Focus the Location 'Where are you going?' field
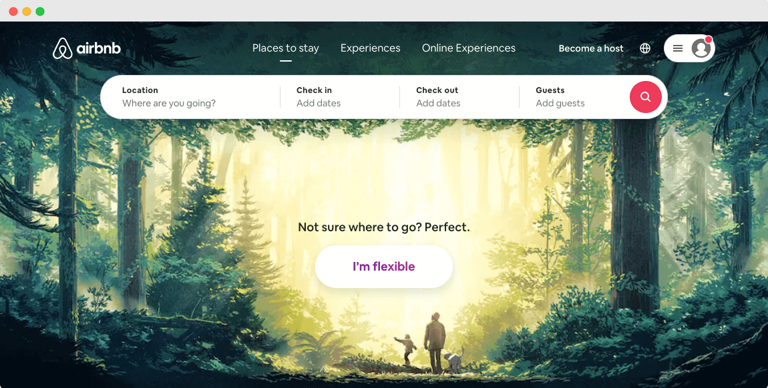The image size is (768, 388). 191,97
